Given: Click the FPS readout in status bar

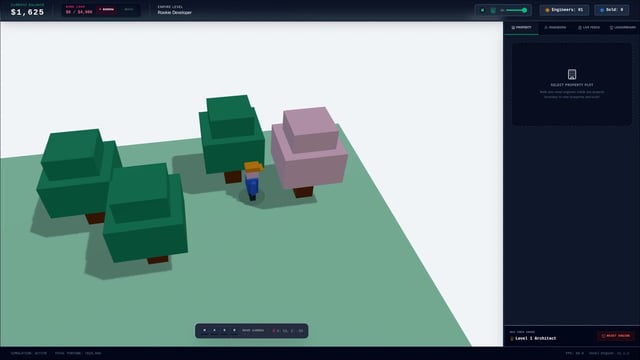Looking at the screenshot, I should click(x=575, y=353).
